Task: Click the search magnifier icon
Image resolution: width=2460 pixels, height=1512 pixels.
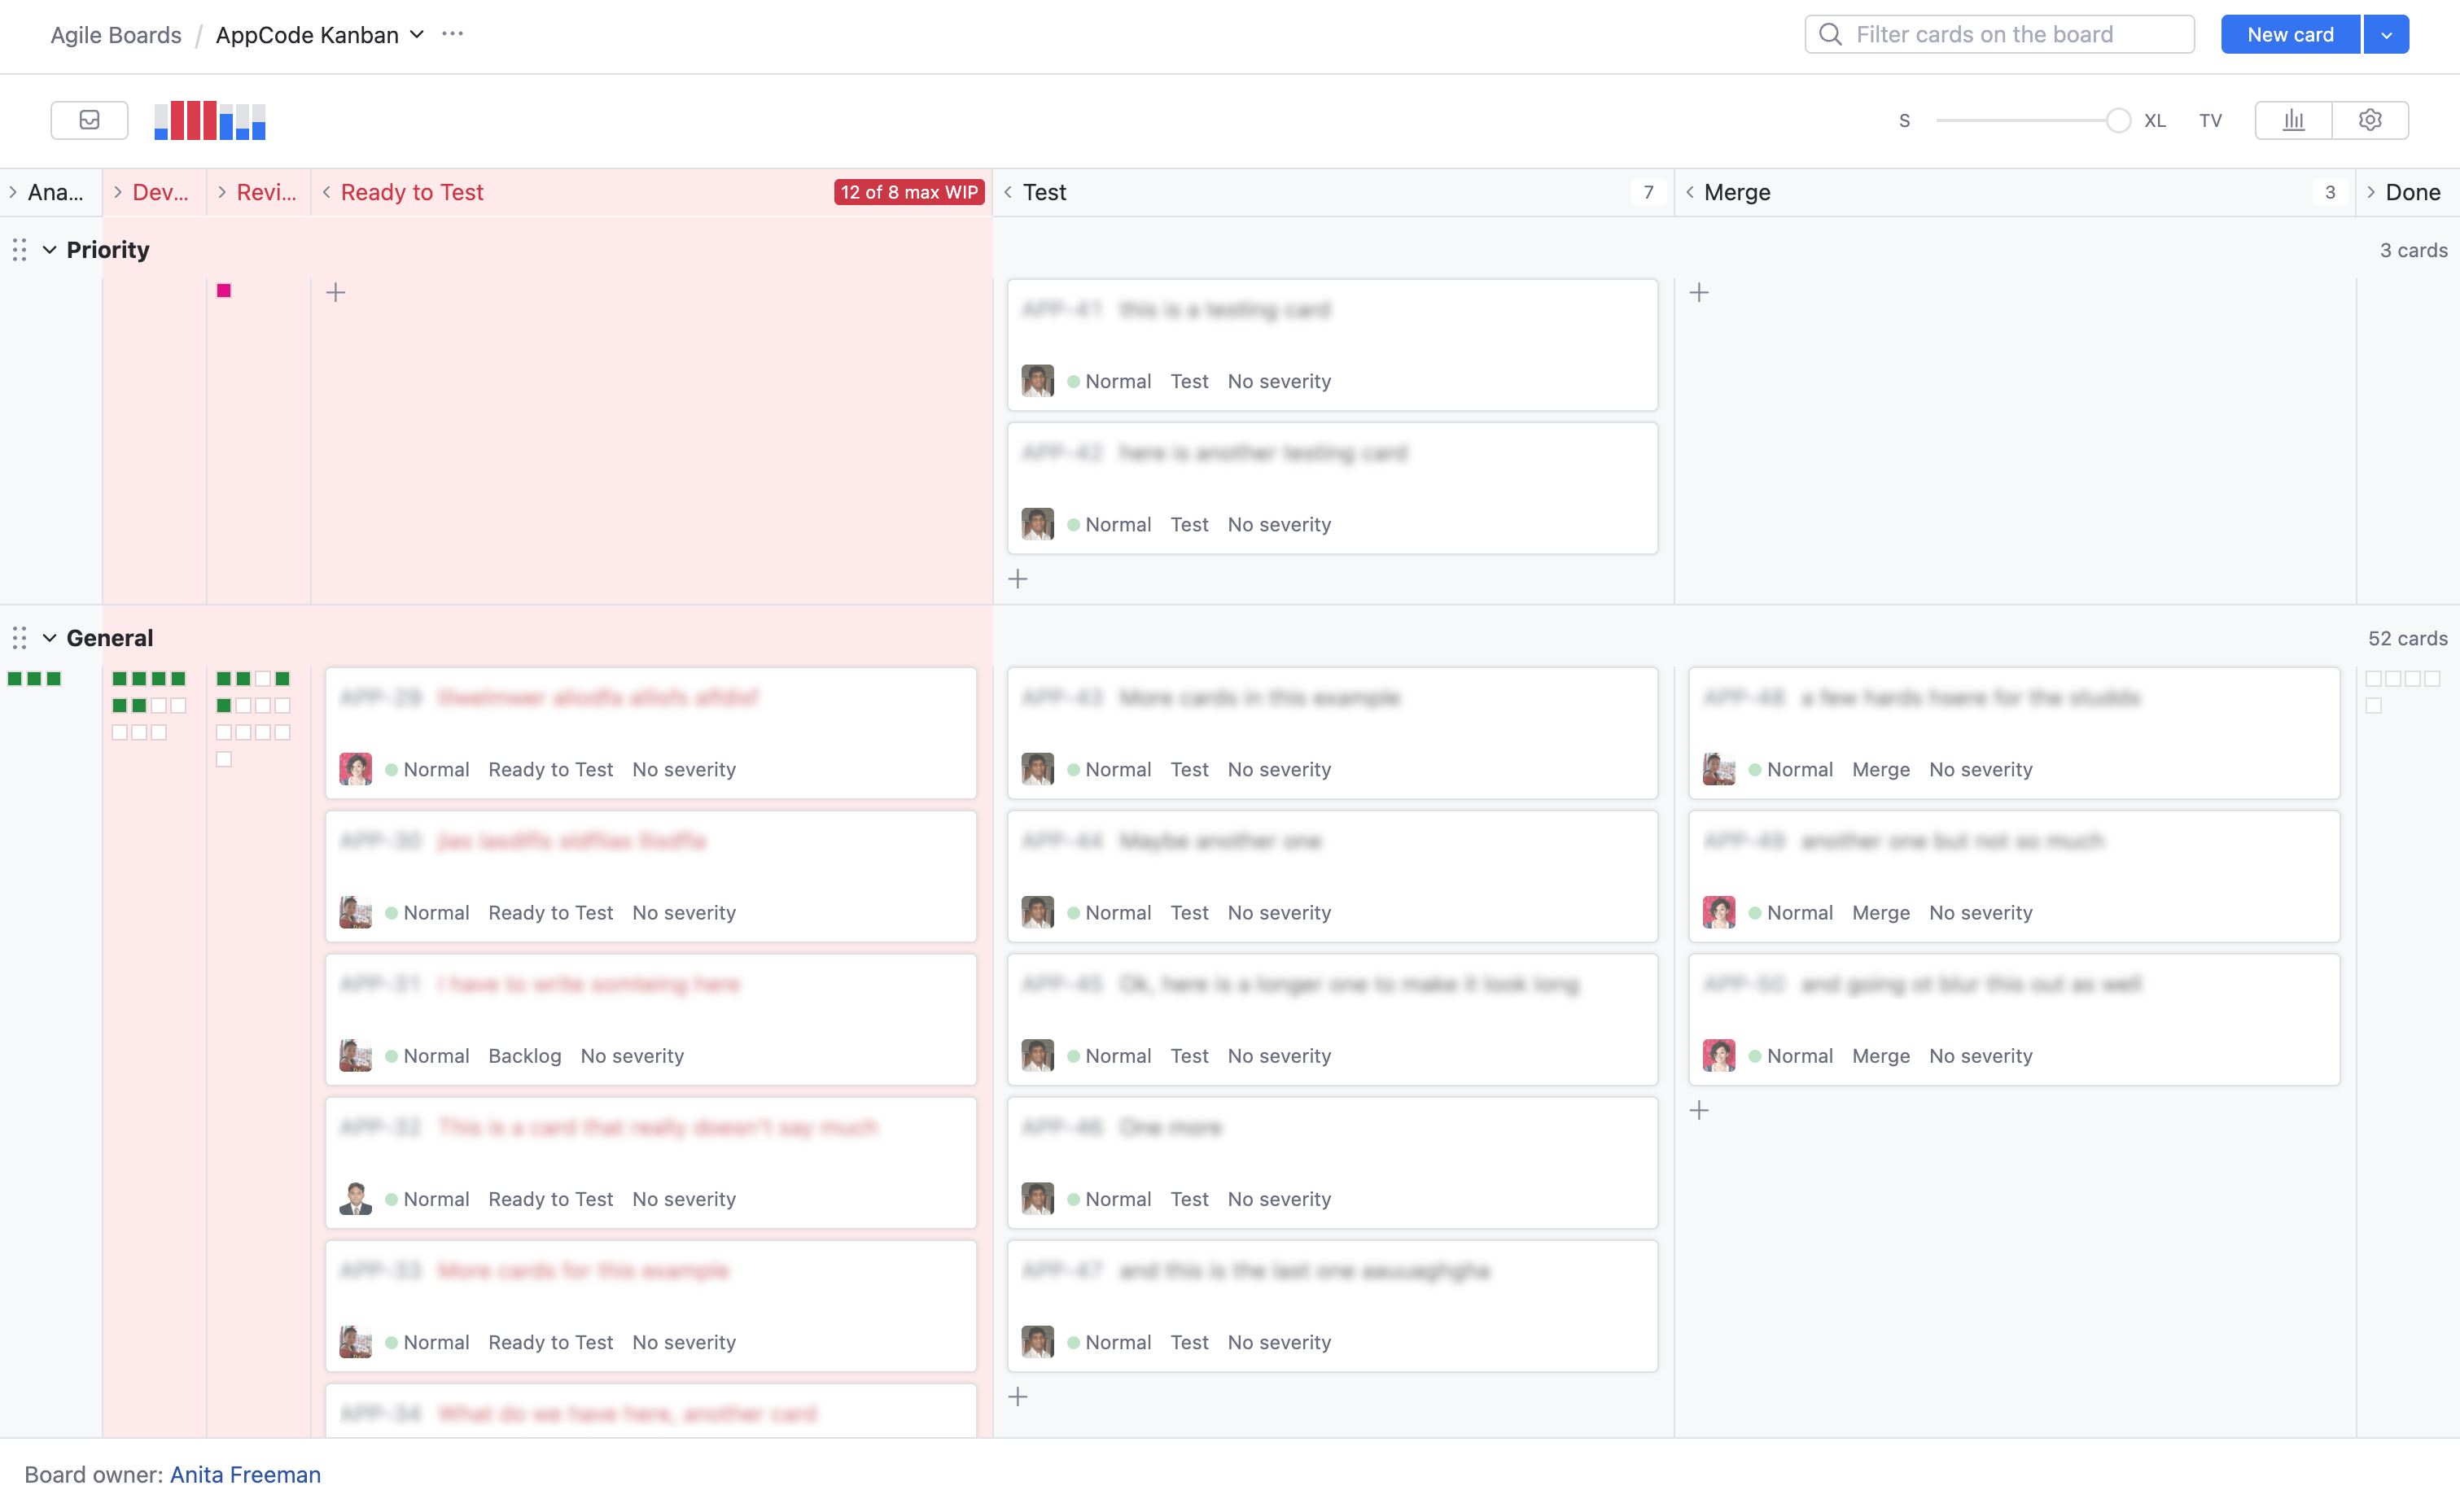Action: (x=1830, y=34)
